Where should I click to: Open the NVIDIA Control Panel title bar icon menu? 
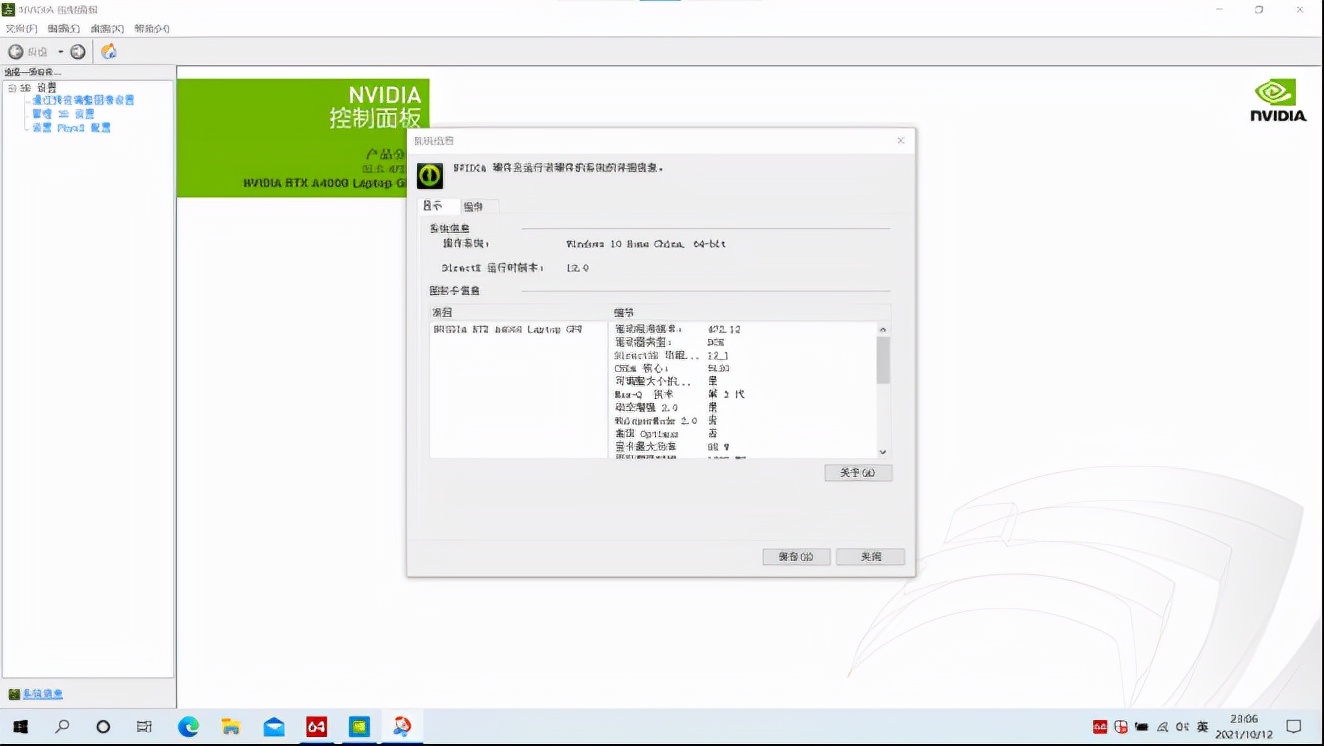pos(8,10)
